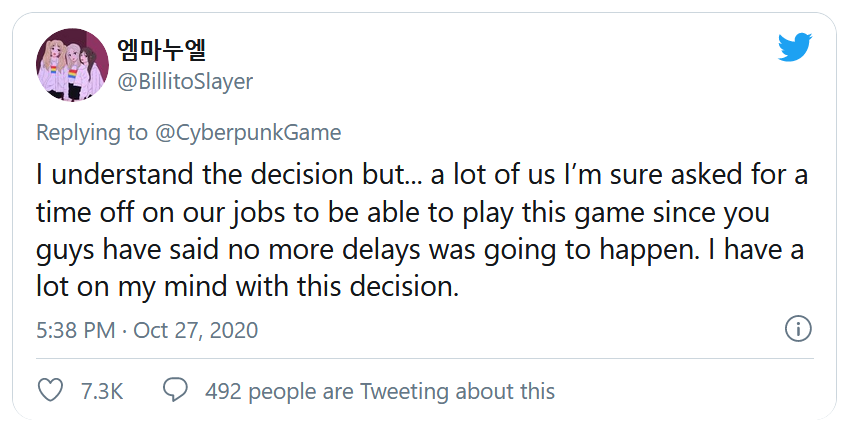Click the tweet line starting "guys have said"
This screenshot has height=430, width=849.
pyautogui.click(x=416, y=250)
